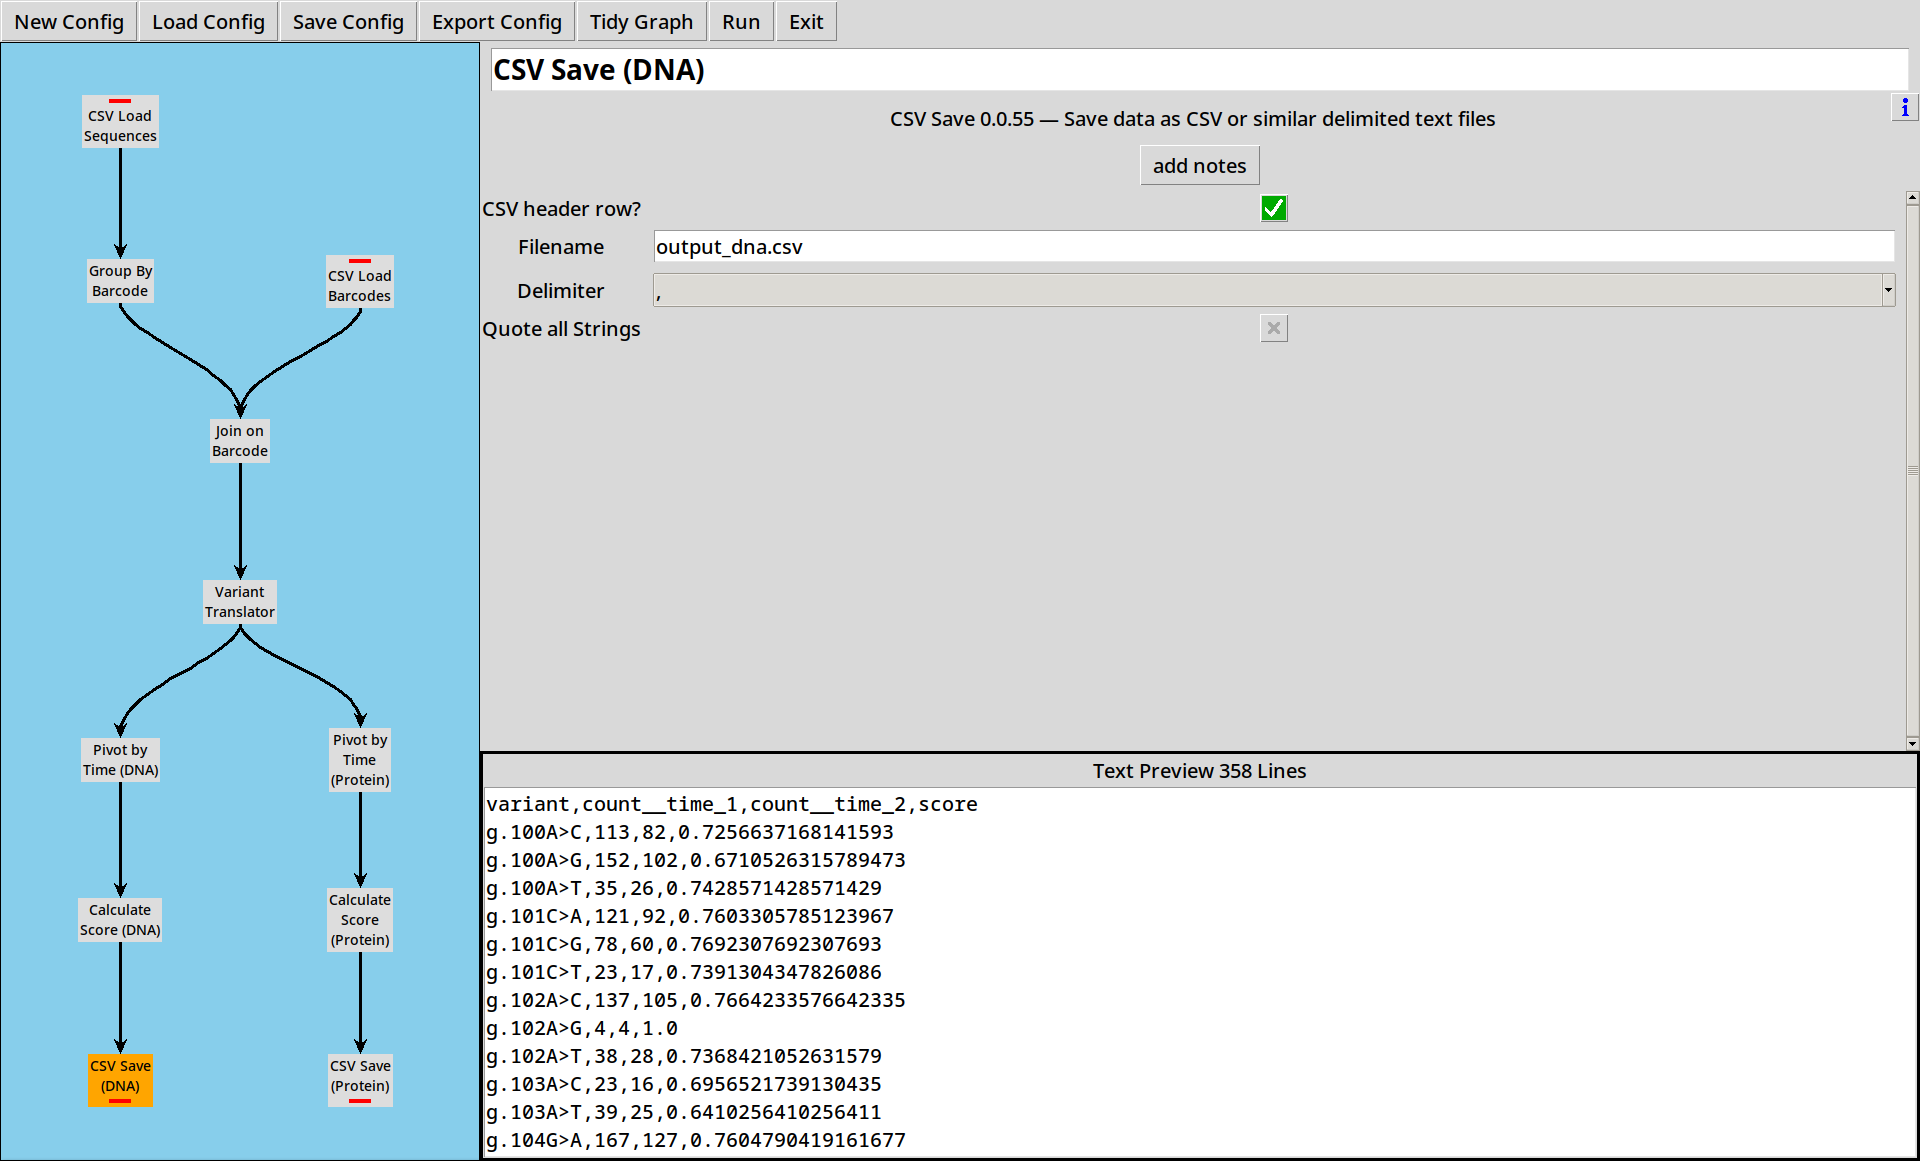Click Save Config in the top bar
Screen dimensions: 1920x1161
pos(348,22)
